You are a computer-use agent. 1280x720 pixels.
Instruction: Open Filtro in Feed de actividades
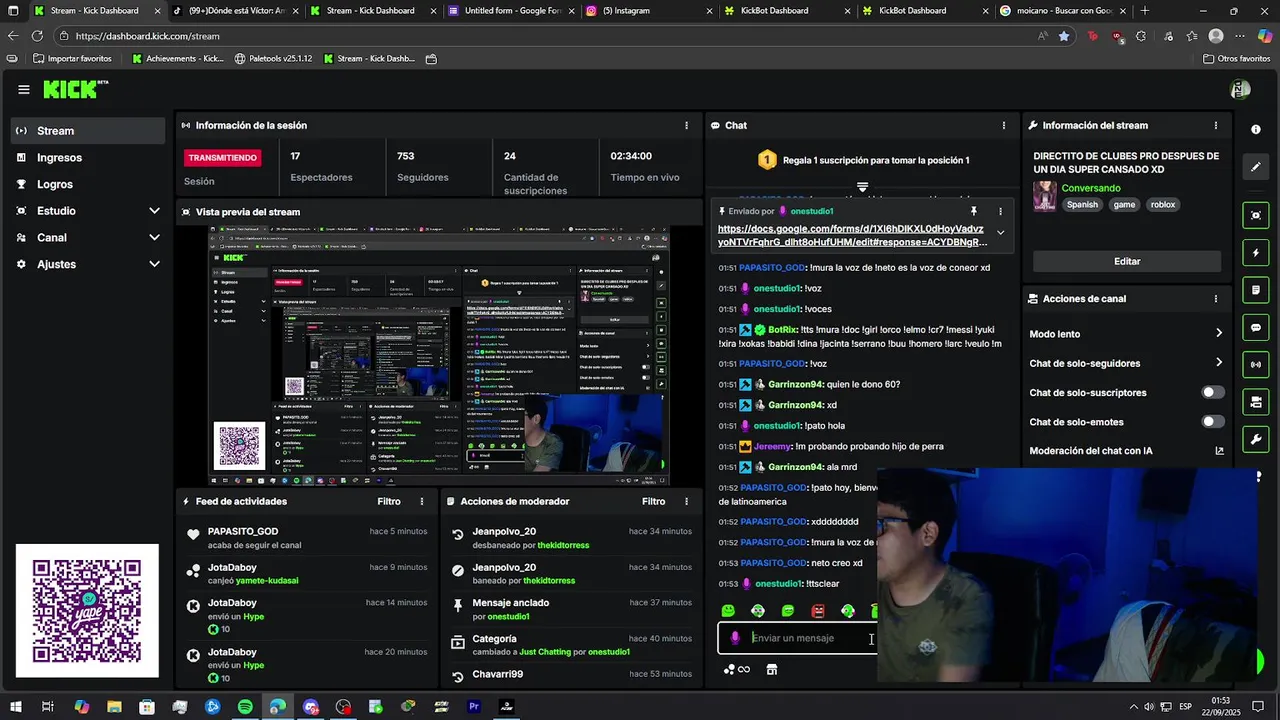[389, 502]
